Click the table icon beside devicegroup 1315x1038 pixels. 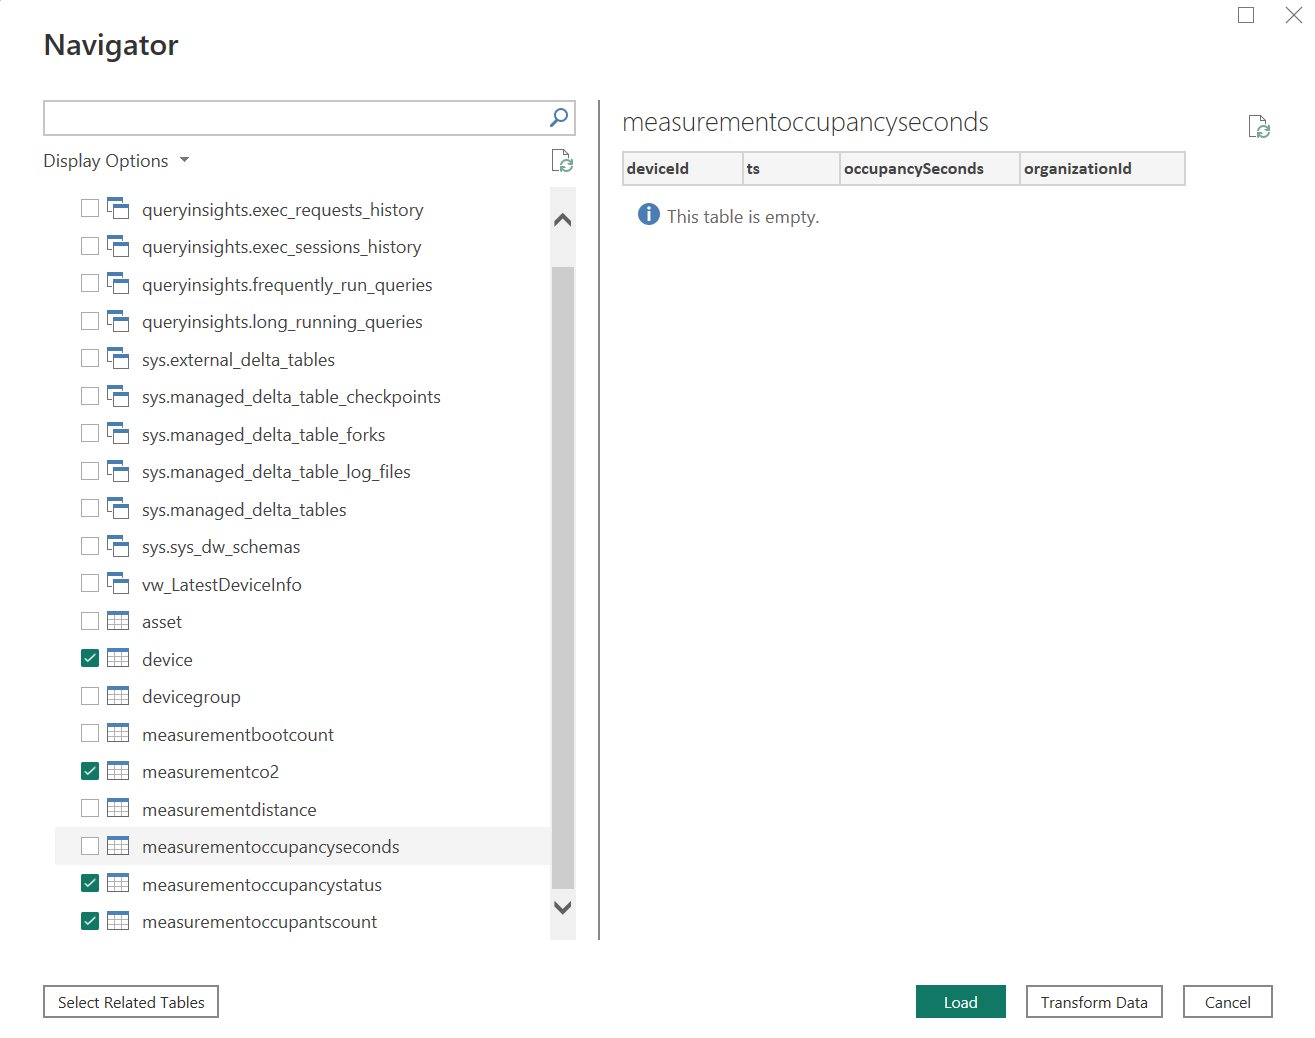[118, 697]
